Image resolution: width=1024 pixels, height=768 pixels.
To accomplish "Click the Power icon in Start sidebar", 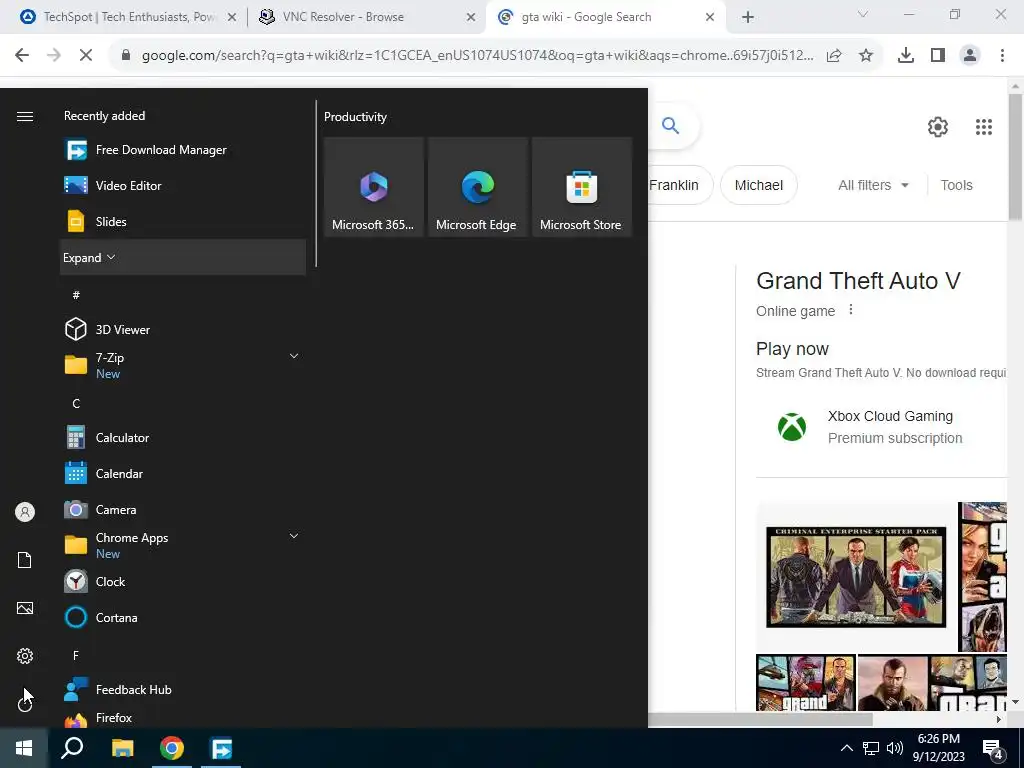I will click(25, 703).
